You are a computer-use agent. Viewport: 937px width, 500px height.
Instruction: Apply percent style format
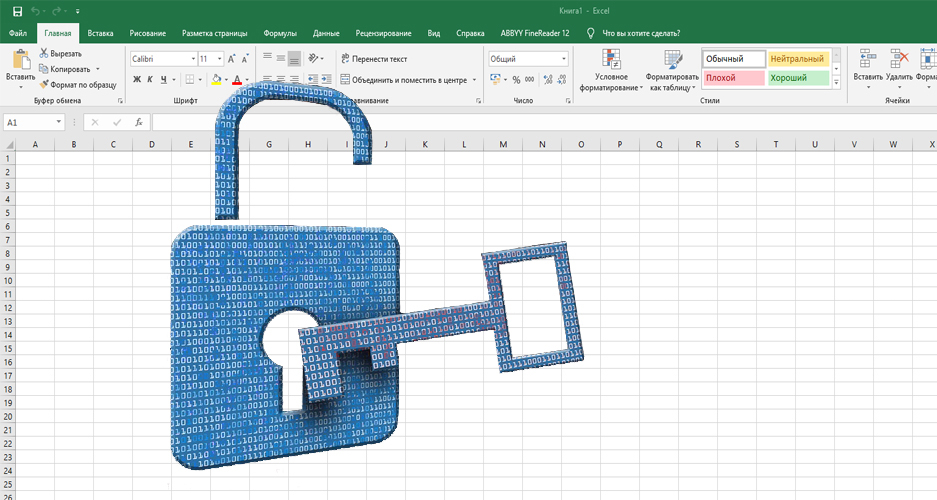click(516, 79)
